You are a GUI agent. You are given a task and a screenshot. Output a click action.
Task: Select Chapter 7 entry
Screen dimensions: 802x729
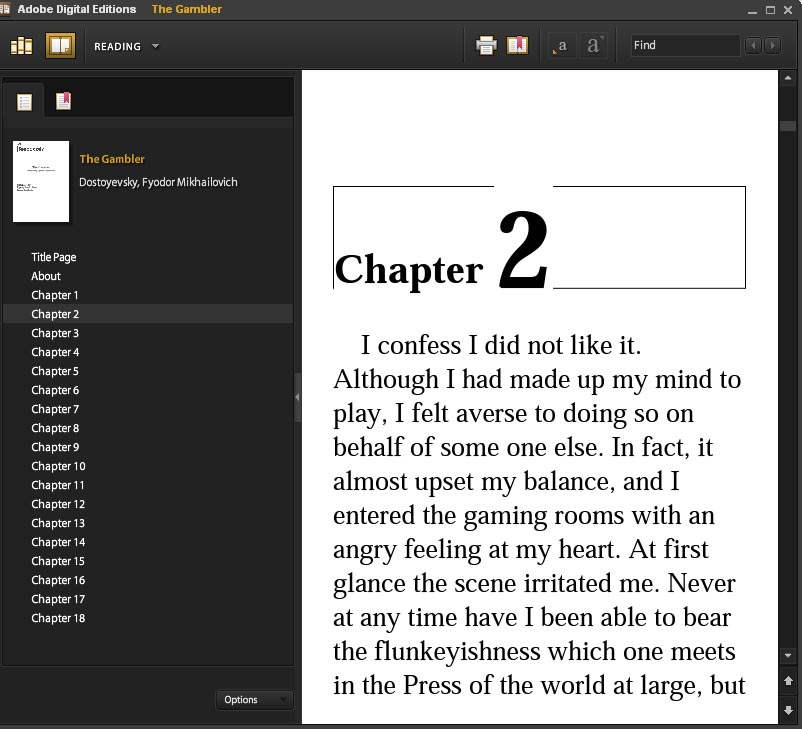click(x=55, y=409)
